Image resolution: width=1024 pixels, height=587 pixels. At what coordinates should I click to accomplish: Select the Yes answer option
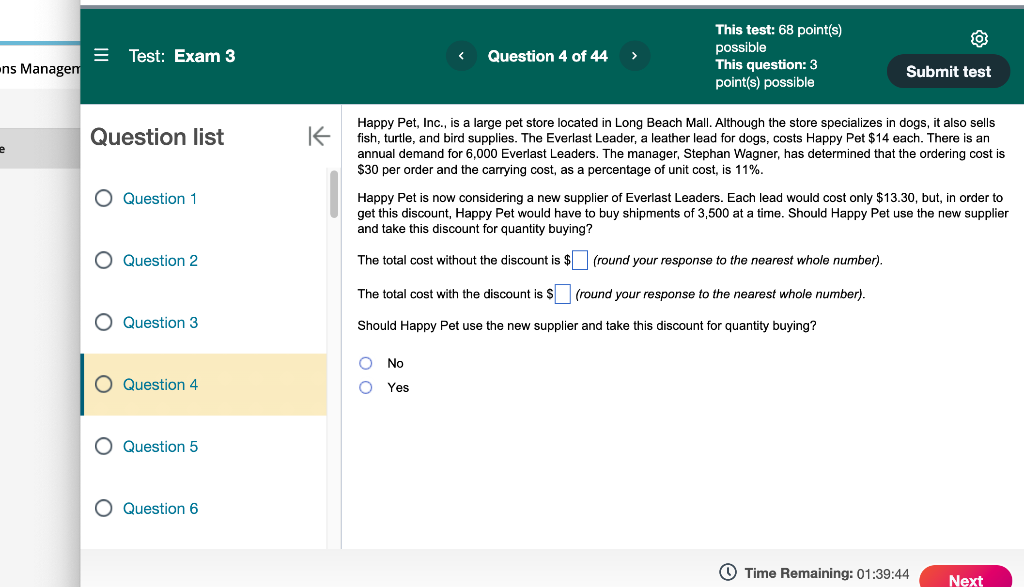click(365, 387)
